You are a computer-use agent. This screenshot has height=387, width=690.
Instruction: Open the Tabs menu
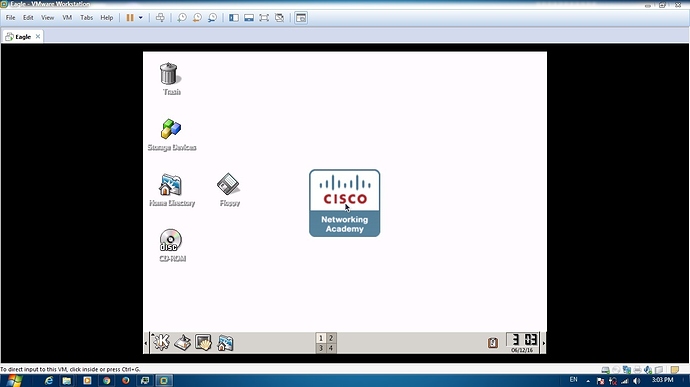pos(86,18)
